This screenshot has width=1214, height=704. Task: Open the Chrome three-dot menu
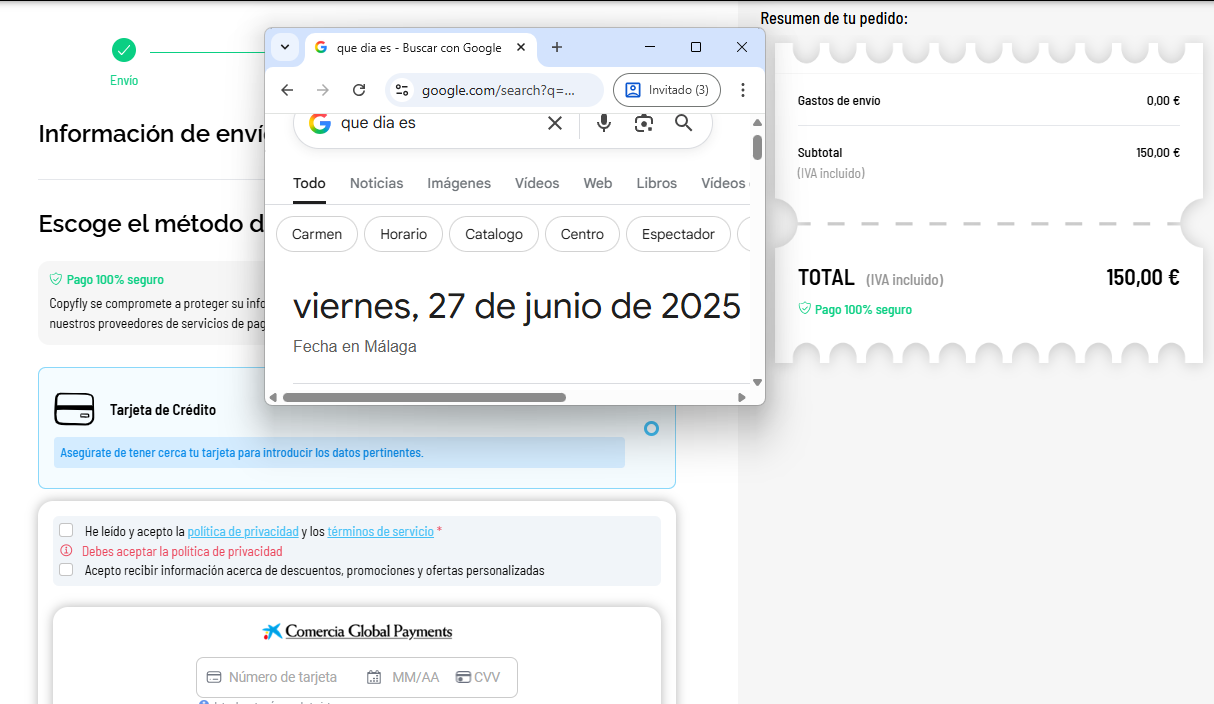[x=742, y=90]
